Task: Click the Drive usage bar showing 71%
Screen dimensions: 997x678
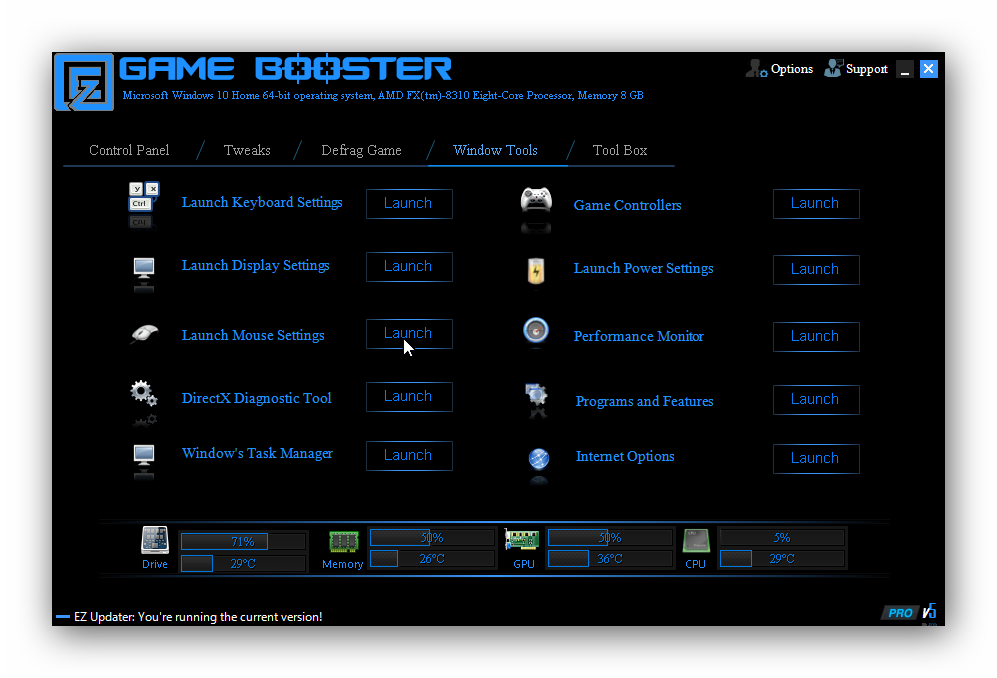Action: pyautogui.click(x=243, y=541)
